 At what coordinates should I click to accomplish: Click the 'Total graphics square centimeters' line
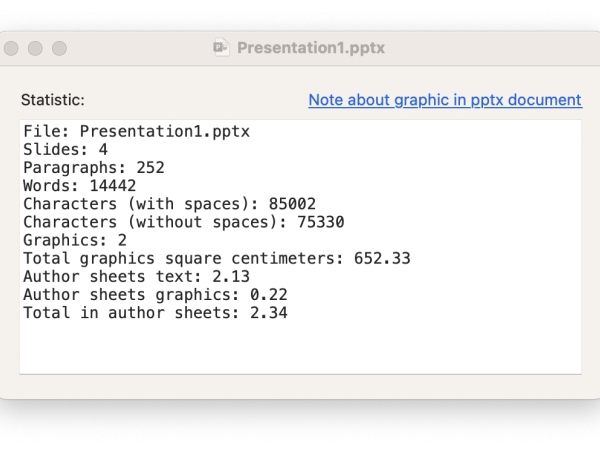[x=216, y=258]
